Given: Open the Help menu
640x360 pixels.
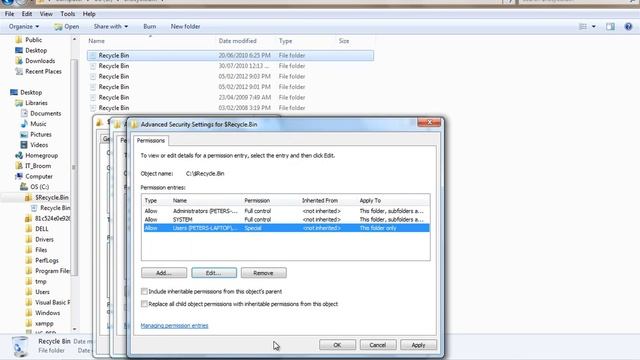Looking at the screenshot, I should pos(89,14).
